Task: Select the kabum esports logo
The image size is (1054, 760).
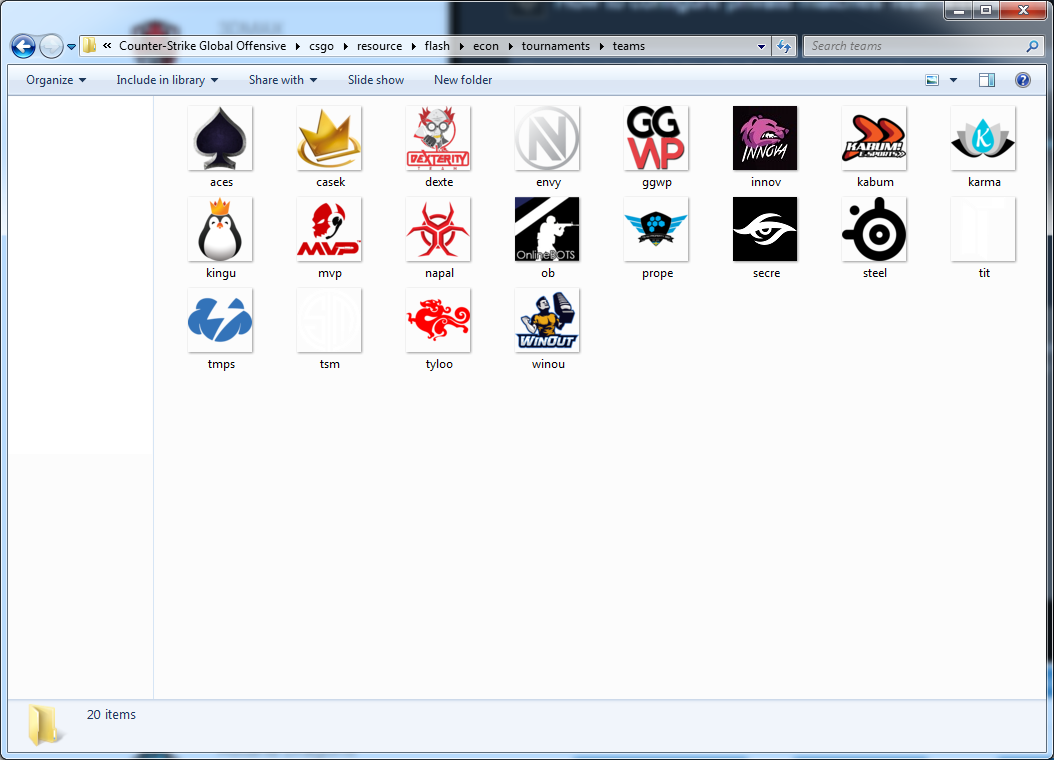Action: tap(874, 138)
